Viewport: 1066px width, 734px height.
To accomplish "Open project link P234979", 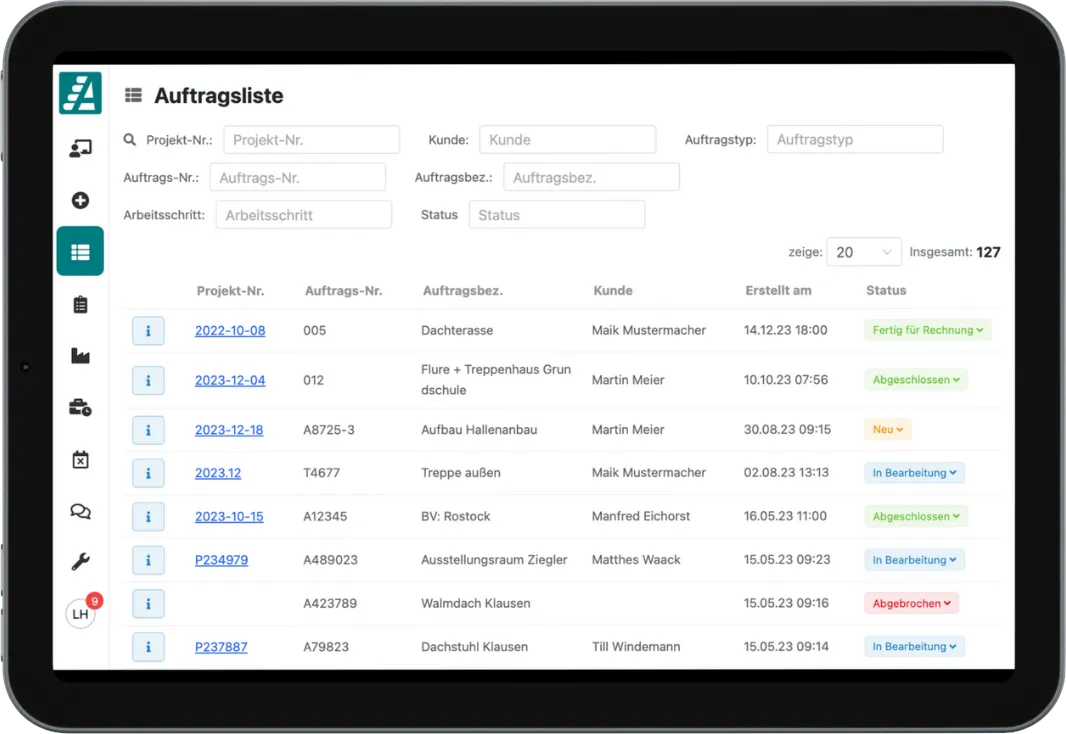I will click(221, 560).
